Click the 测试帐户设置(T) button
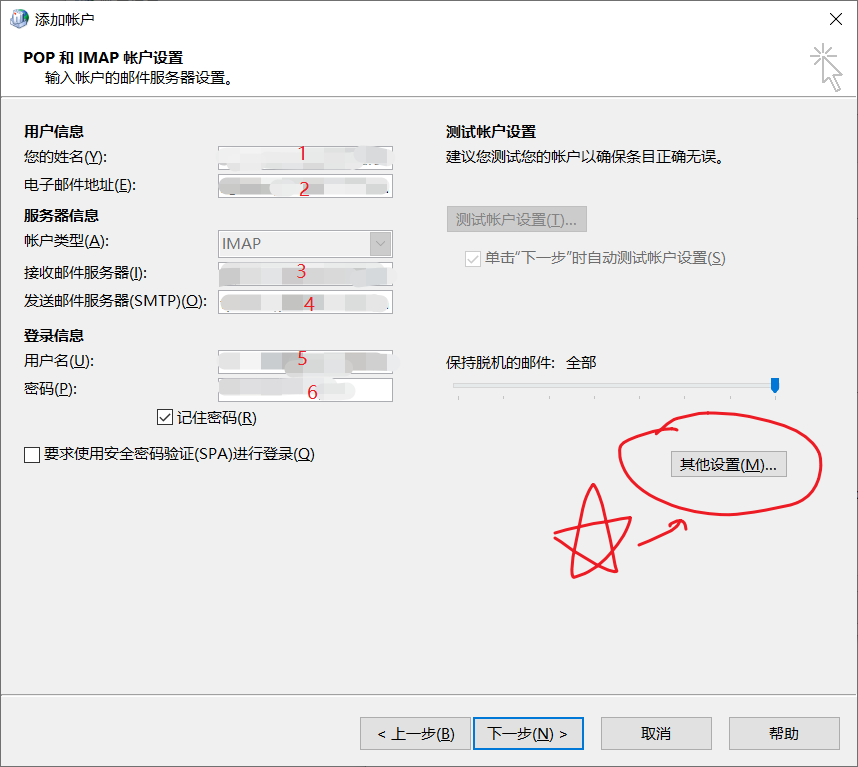 516,218
